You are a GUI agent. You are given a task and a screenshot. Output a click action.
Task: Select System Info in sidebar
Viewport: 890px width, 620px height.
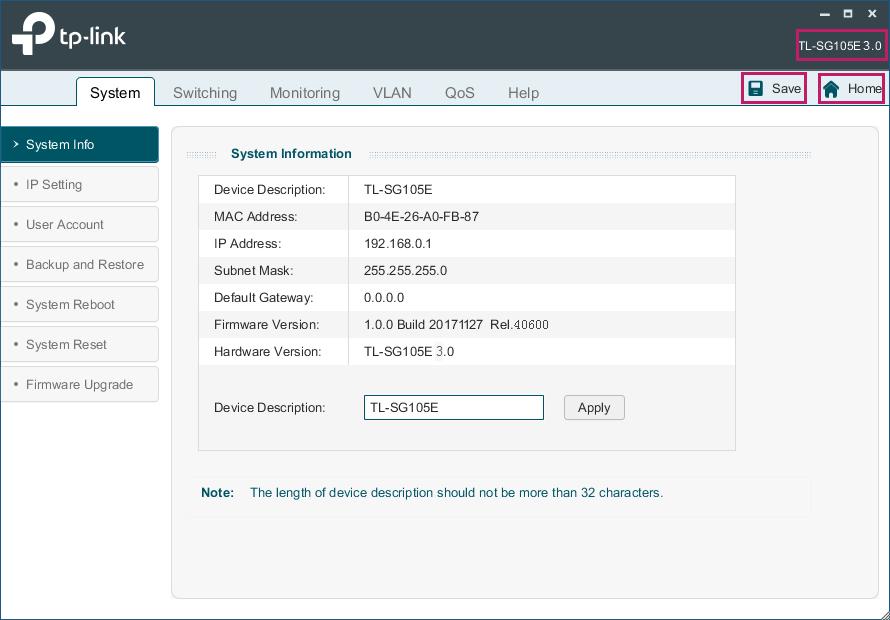(79, 144)
